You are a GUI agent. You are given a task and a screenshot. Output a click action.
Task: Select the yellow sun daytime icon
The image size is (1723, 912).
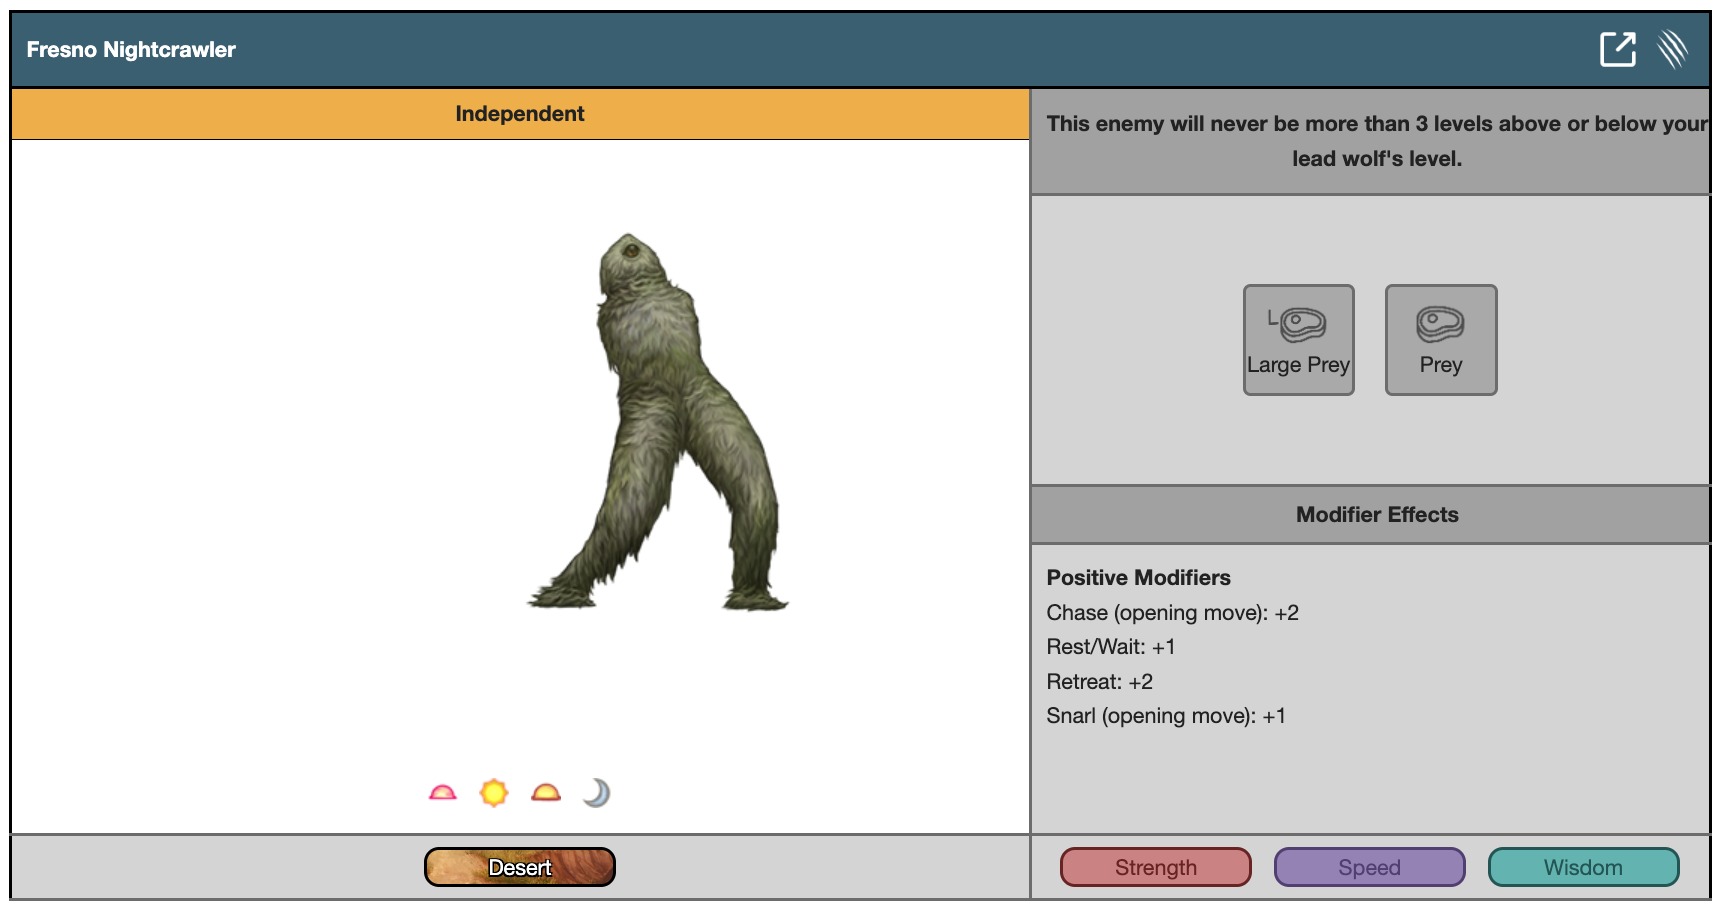tap(494, 793)
